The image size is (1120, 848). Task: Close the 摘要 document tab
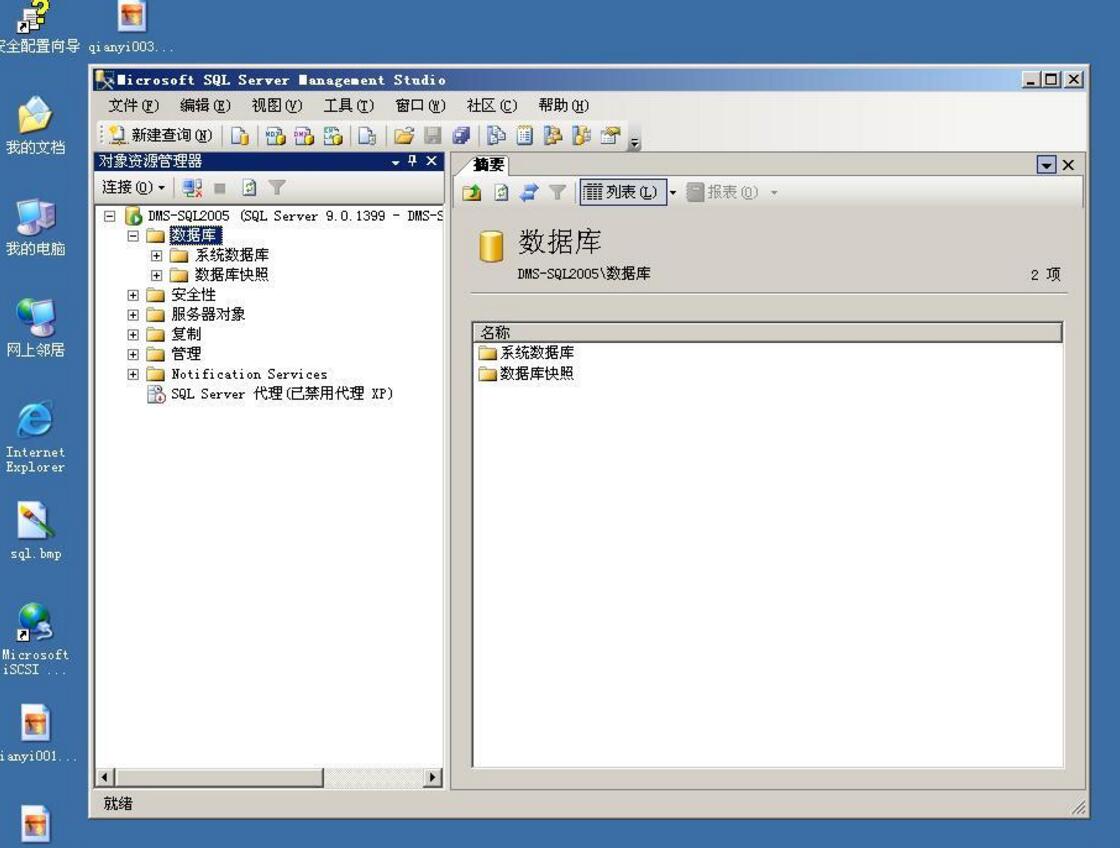click(1069, 165)
